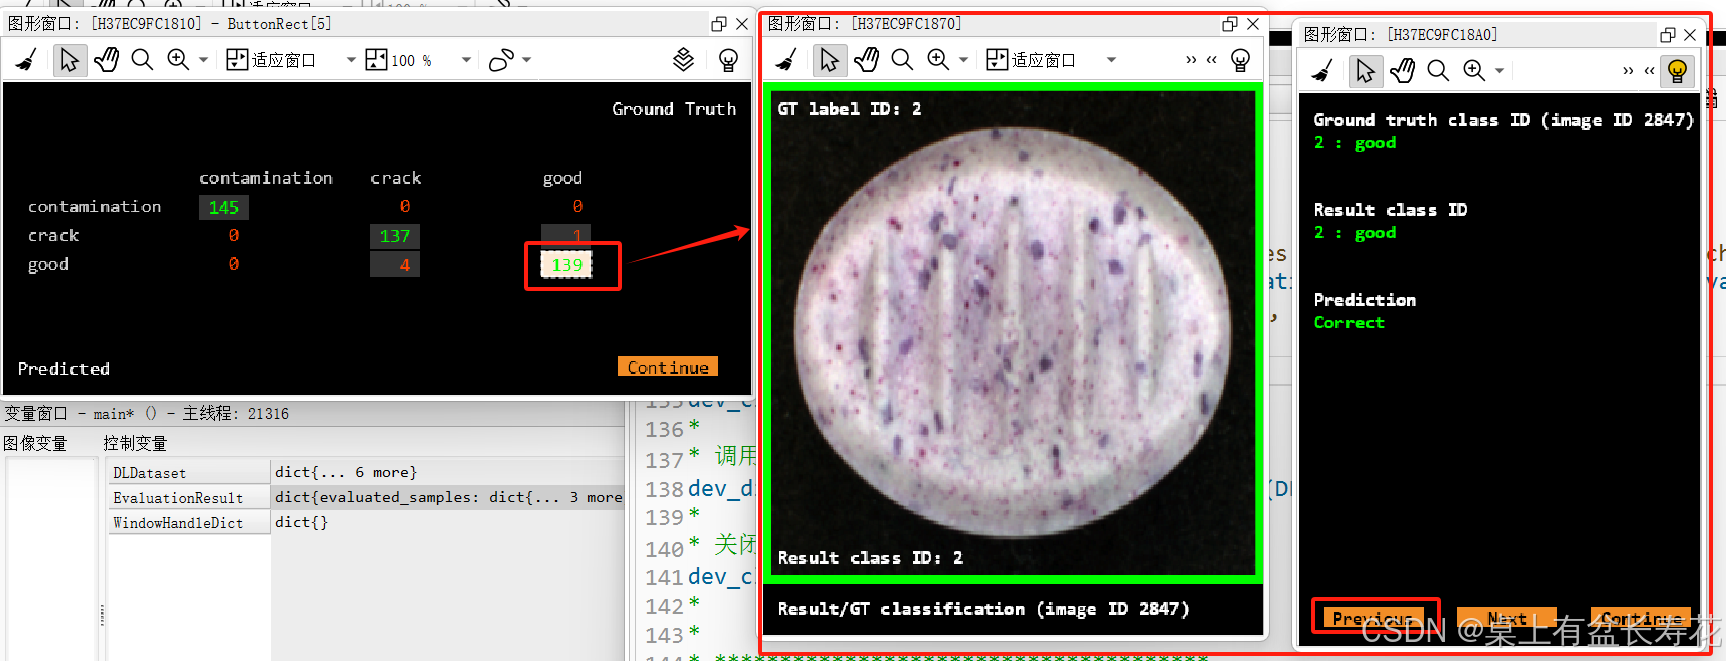The width and height of the screenshot is (1726, 661).
Task: Click Continue in H37EC9FC18A0 window
Action: 1641,618
